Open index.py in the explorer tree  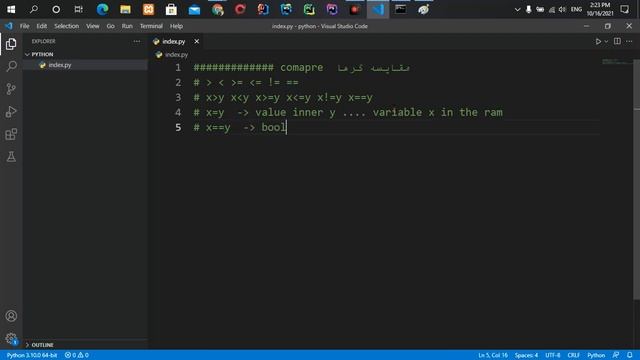60,65
